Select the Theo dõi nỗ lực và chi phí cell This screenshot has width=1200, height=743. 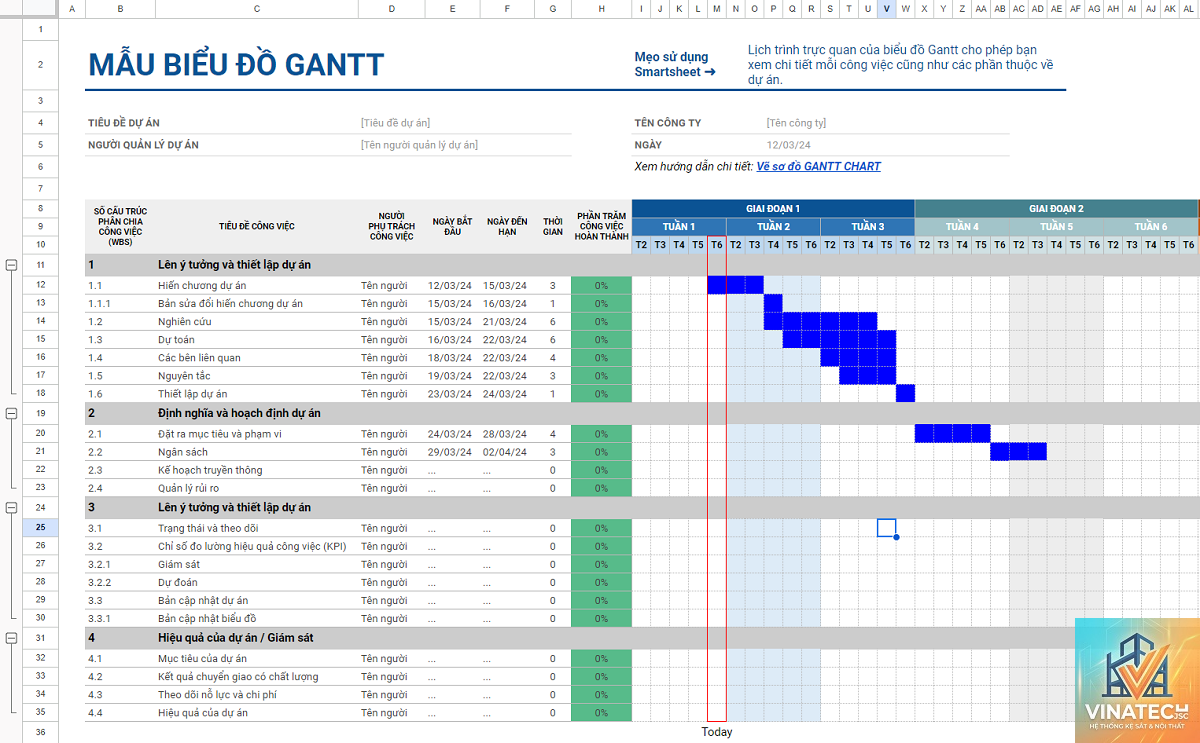(x=257, y=694)
